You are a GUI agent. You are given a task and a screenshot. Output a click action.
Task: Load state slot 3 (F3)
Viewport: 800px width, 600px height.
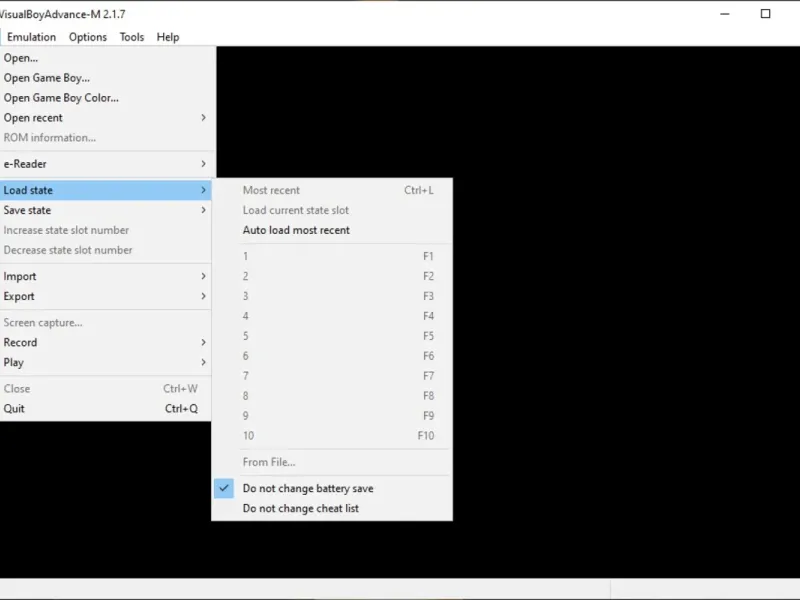[332, 296]
